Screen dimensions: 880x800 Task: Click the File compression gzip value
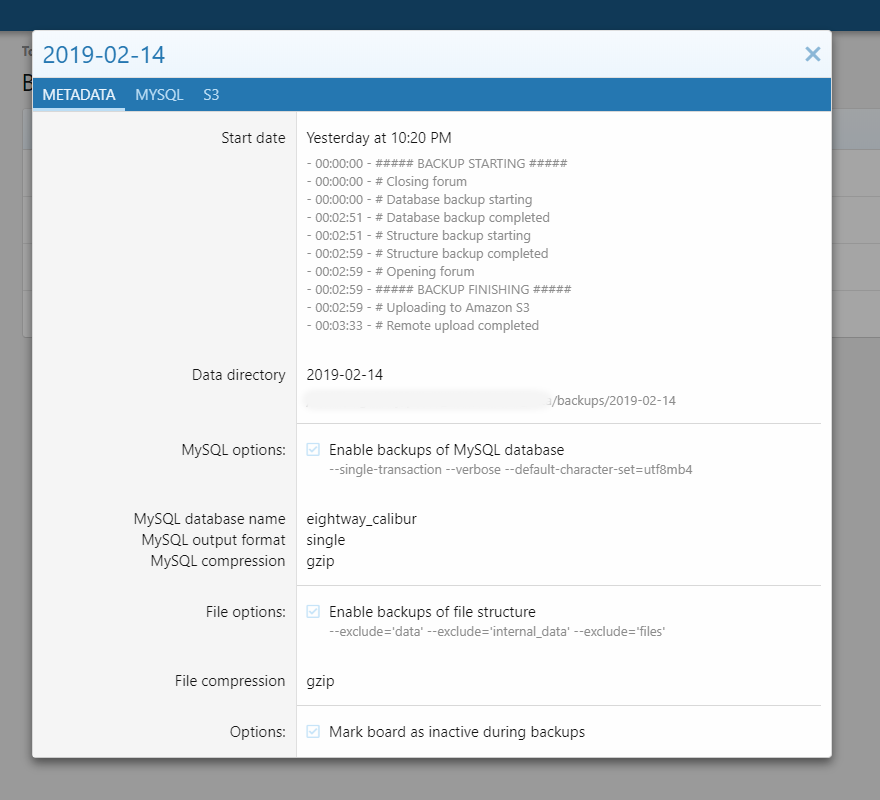[x=320, y=681]
